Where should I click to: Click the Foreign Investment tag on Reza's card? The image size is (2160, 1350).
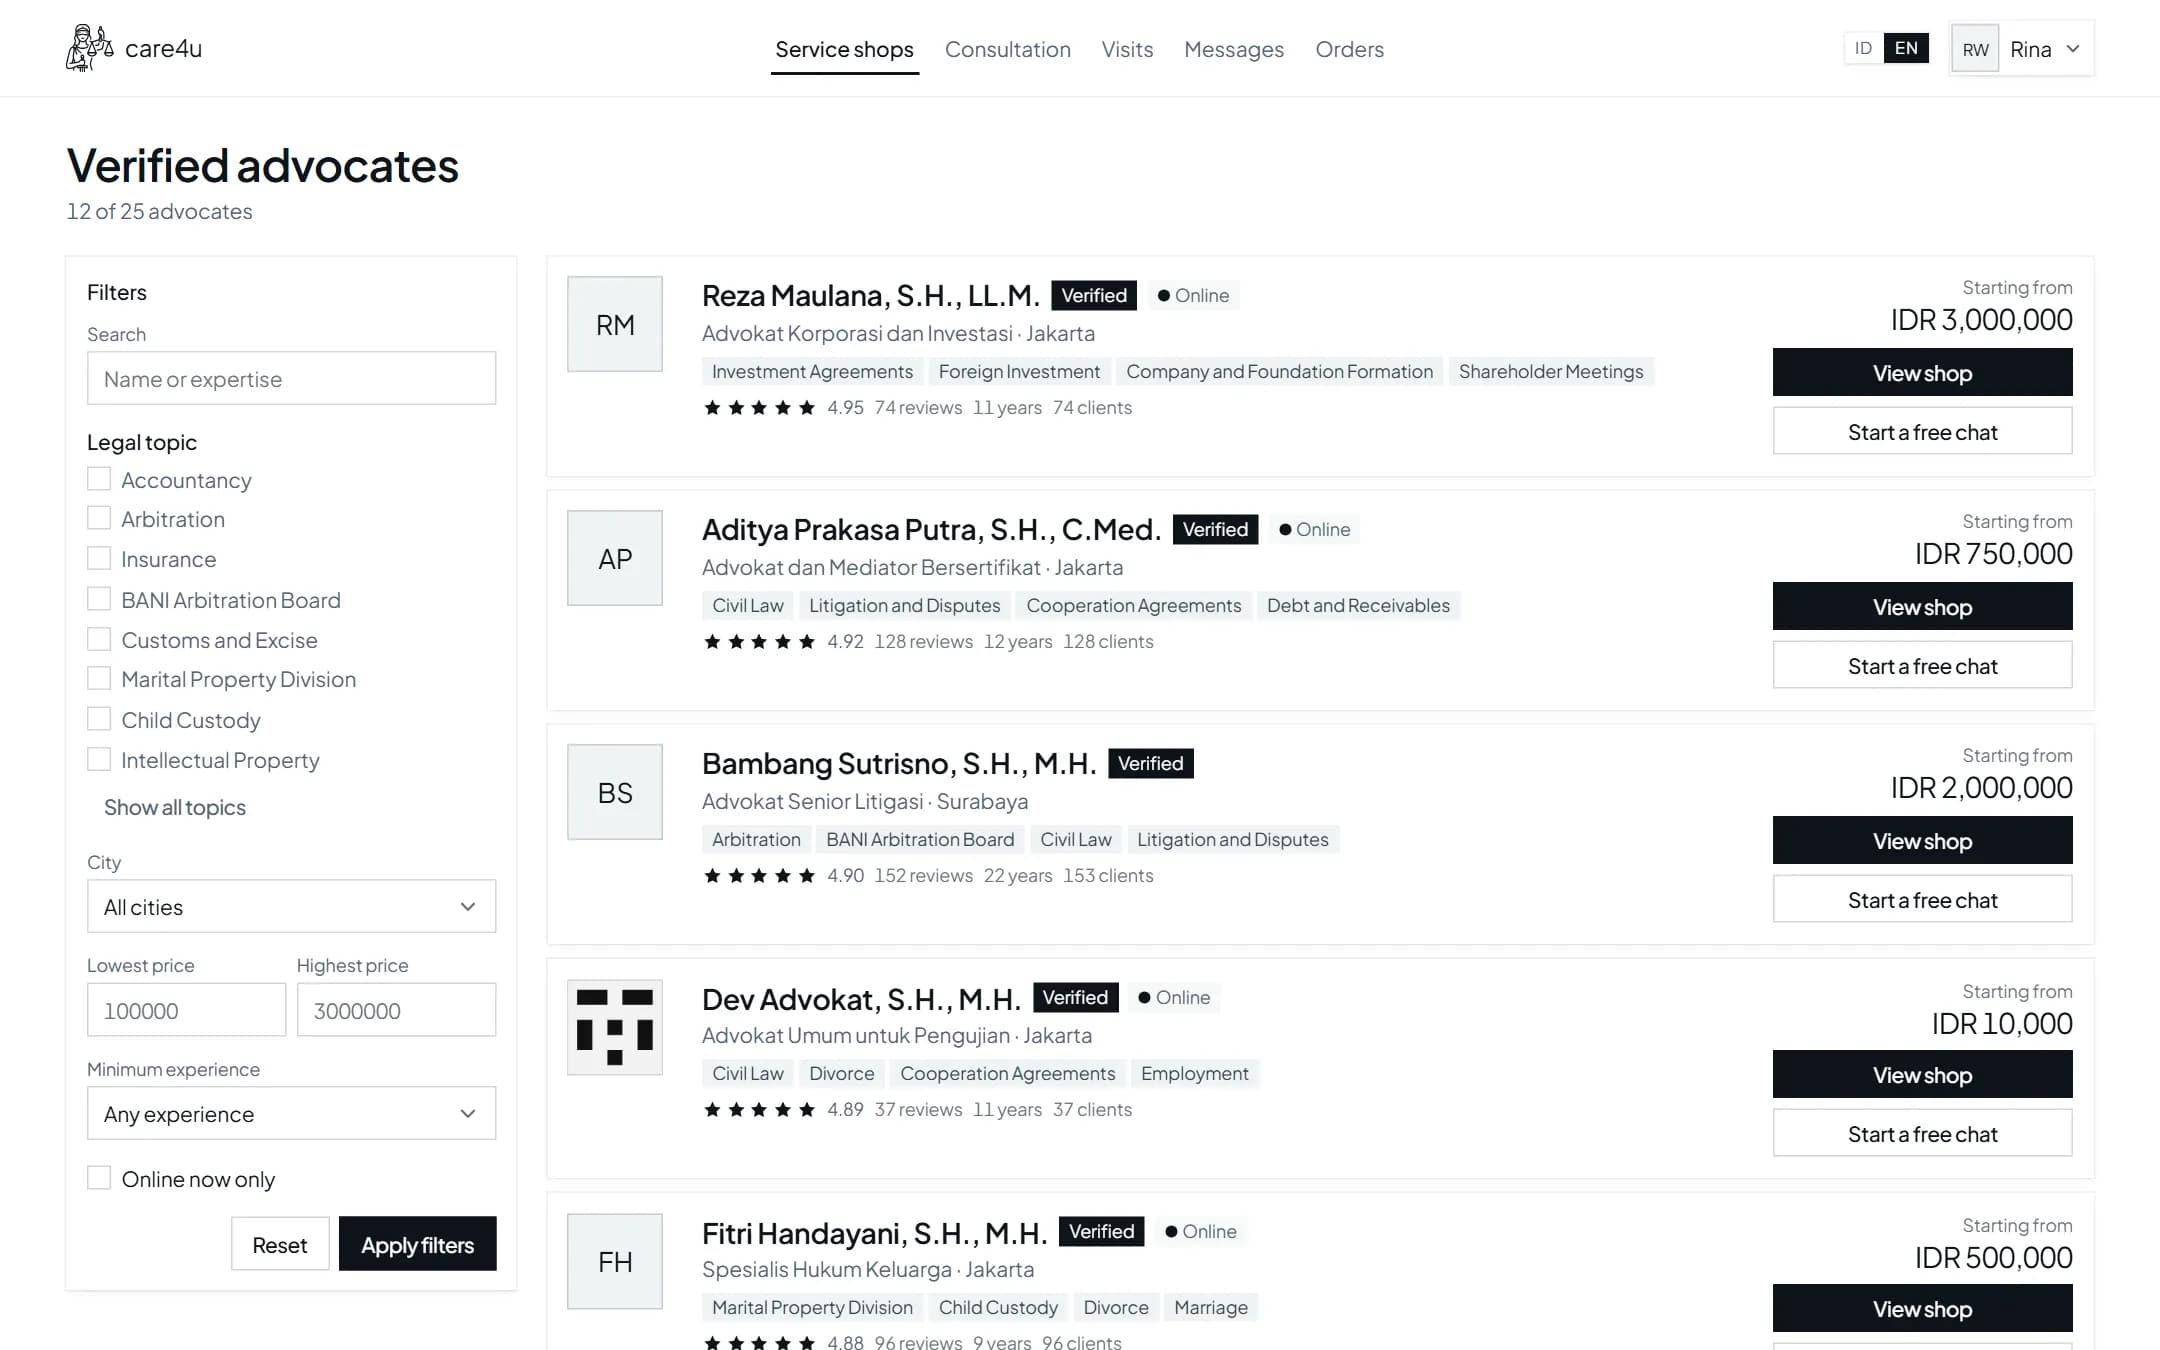tap(1019, 371)
